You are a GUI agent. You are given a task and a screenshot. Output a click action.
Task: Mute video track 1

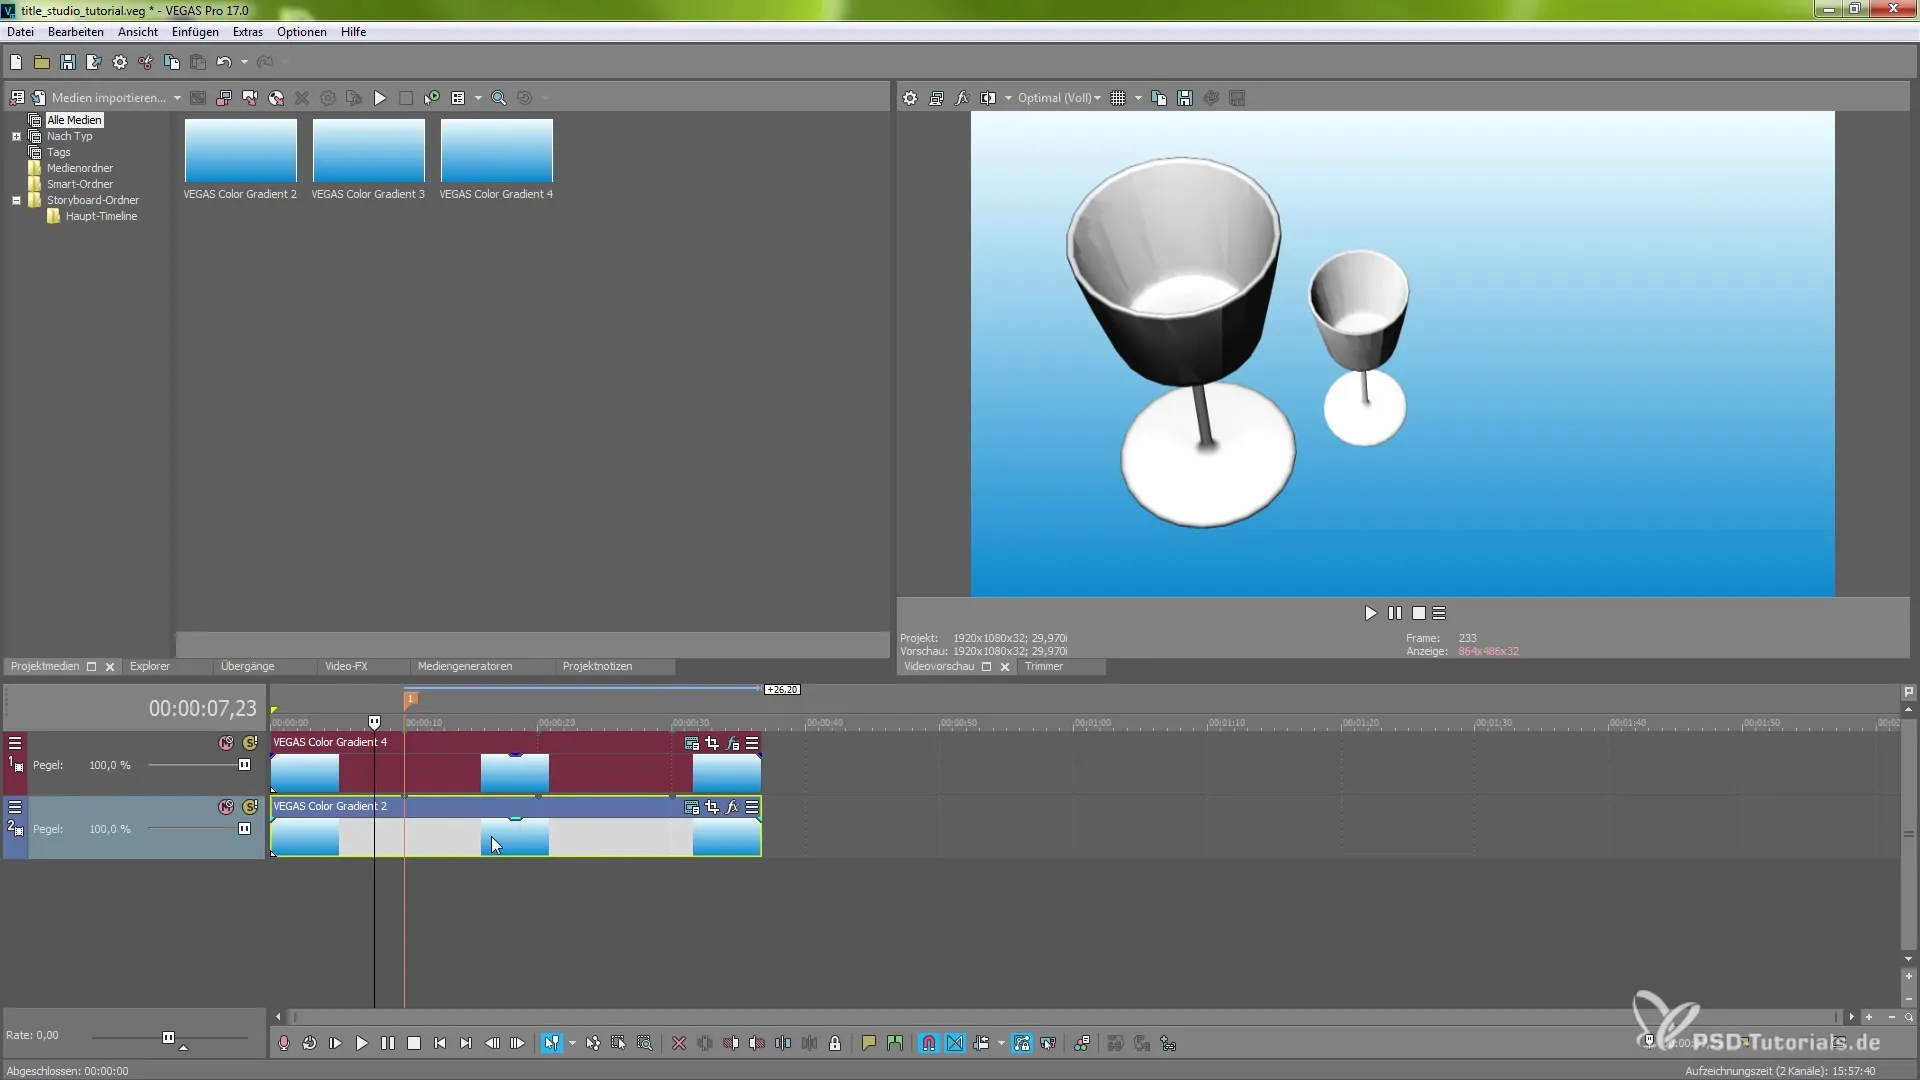coord(226,743)
